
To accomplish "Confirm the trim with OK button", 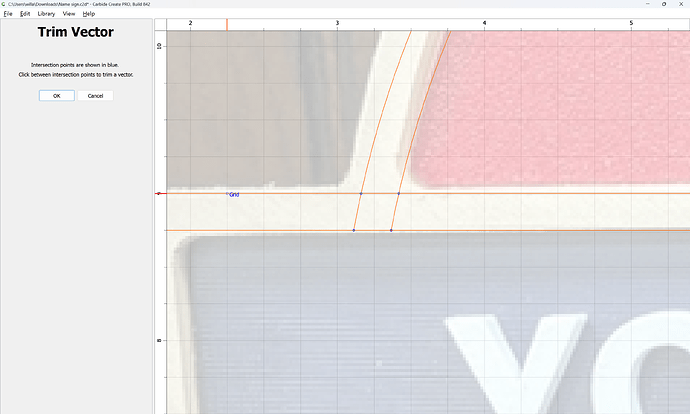I will (x=57, y=96).
